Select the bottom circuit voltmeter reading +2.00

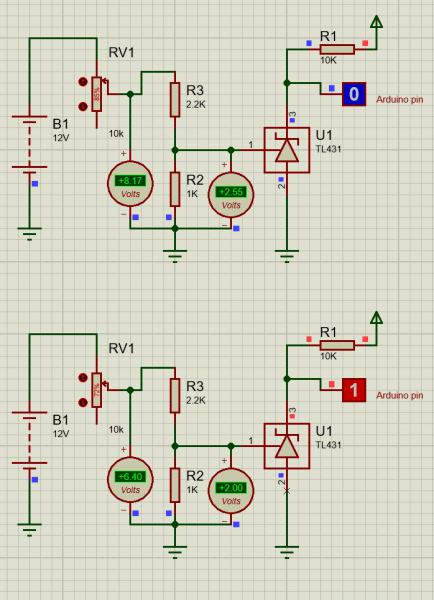[x=231, y=491]
